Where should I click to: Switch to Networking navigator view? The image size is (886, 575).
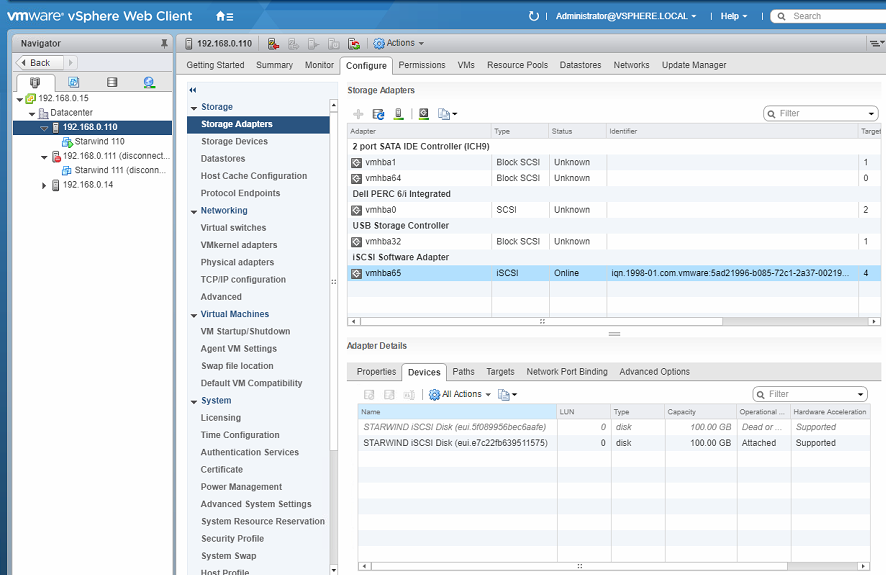(x=149, y=82)
